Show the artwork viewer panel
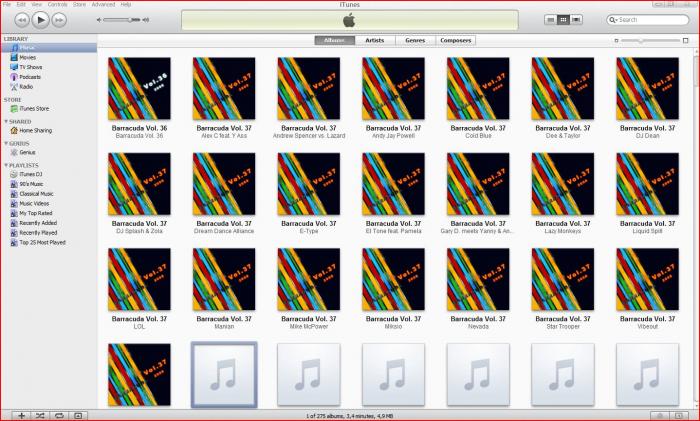 click(78, 414)
